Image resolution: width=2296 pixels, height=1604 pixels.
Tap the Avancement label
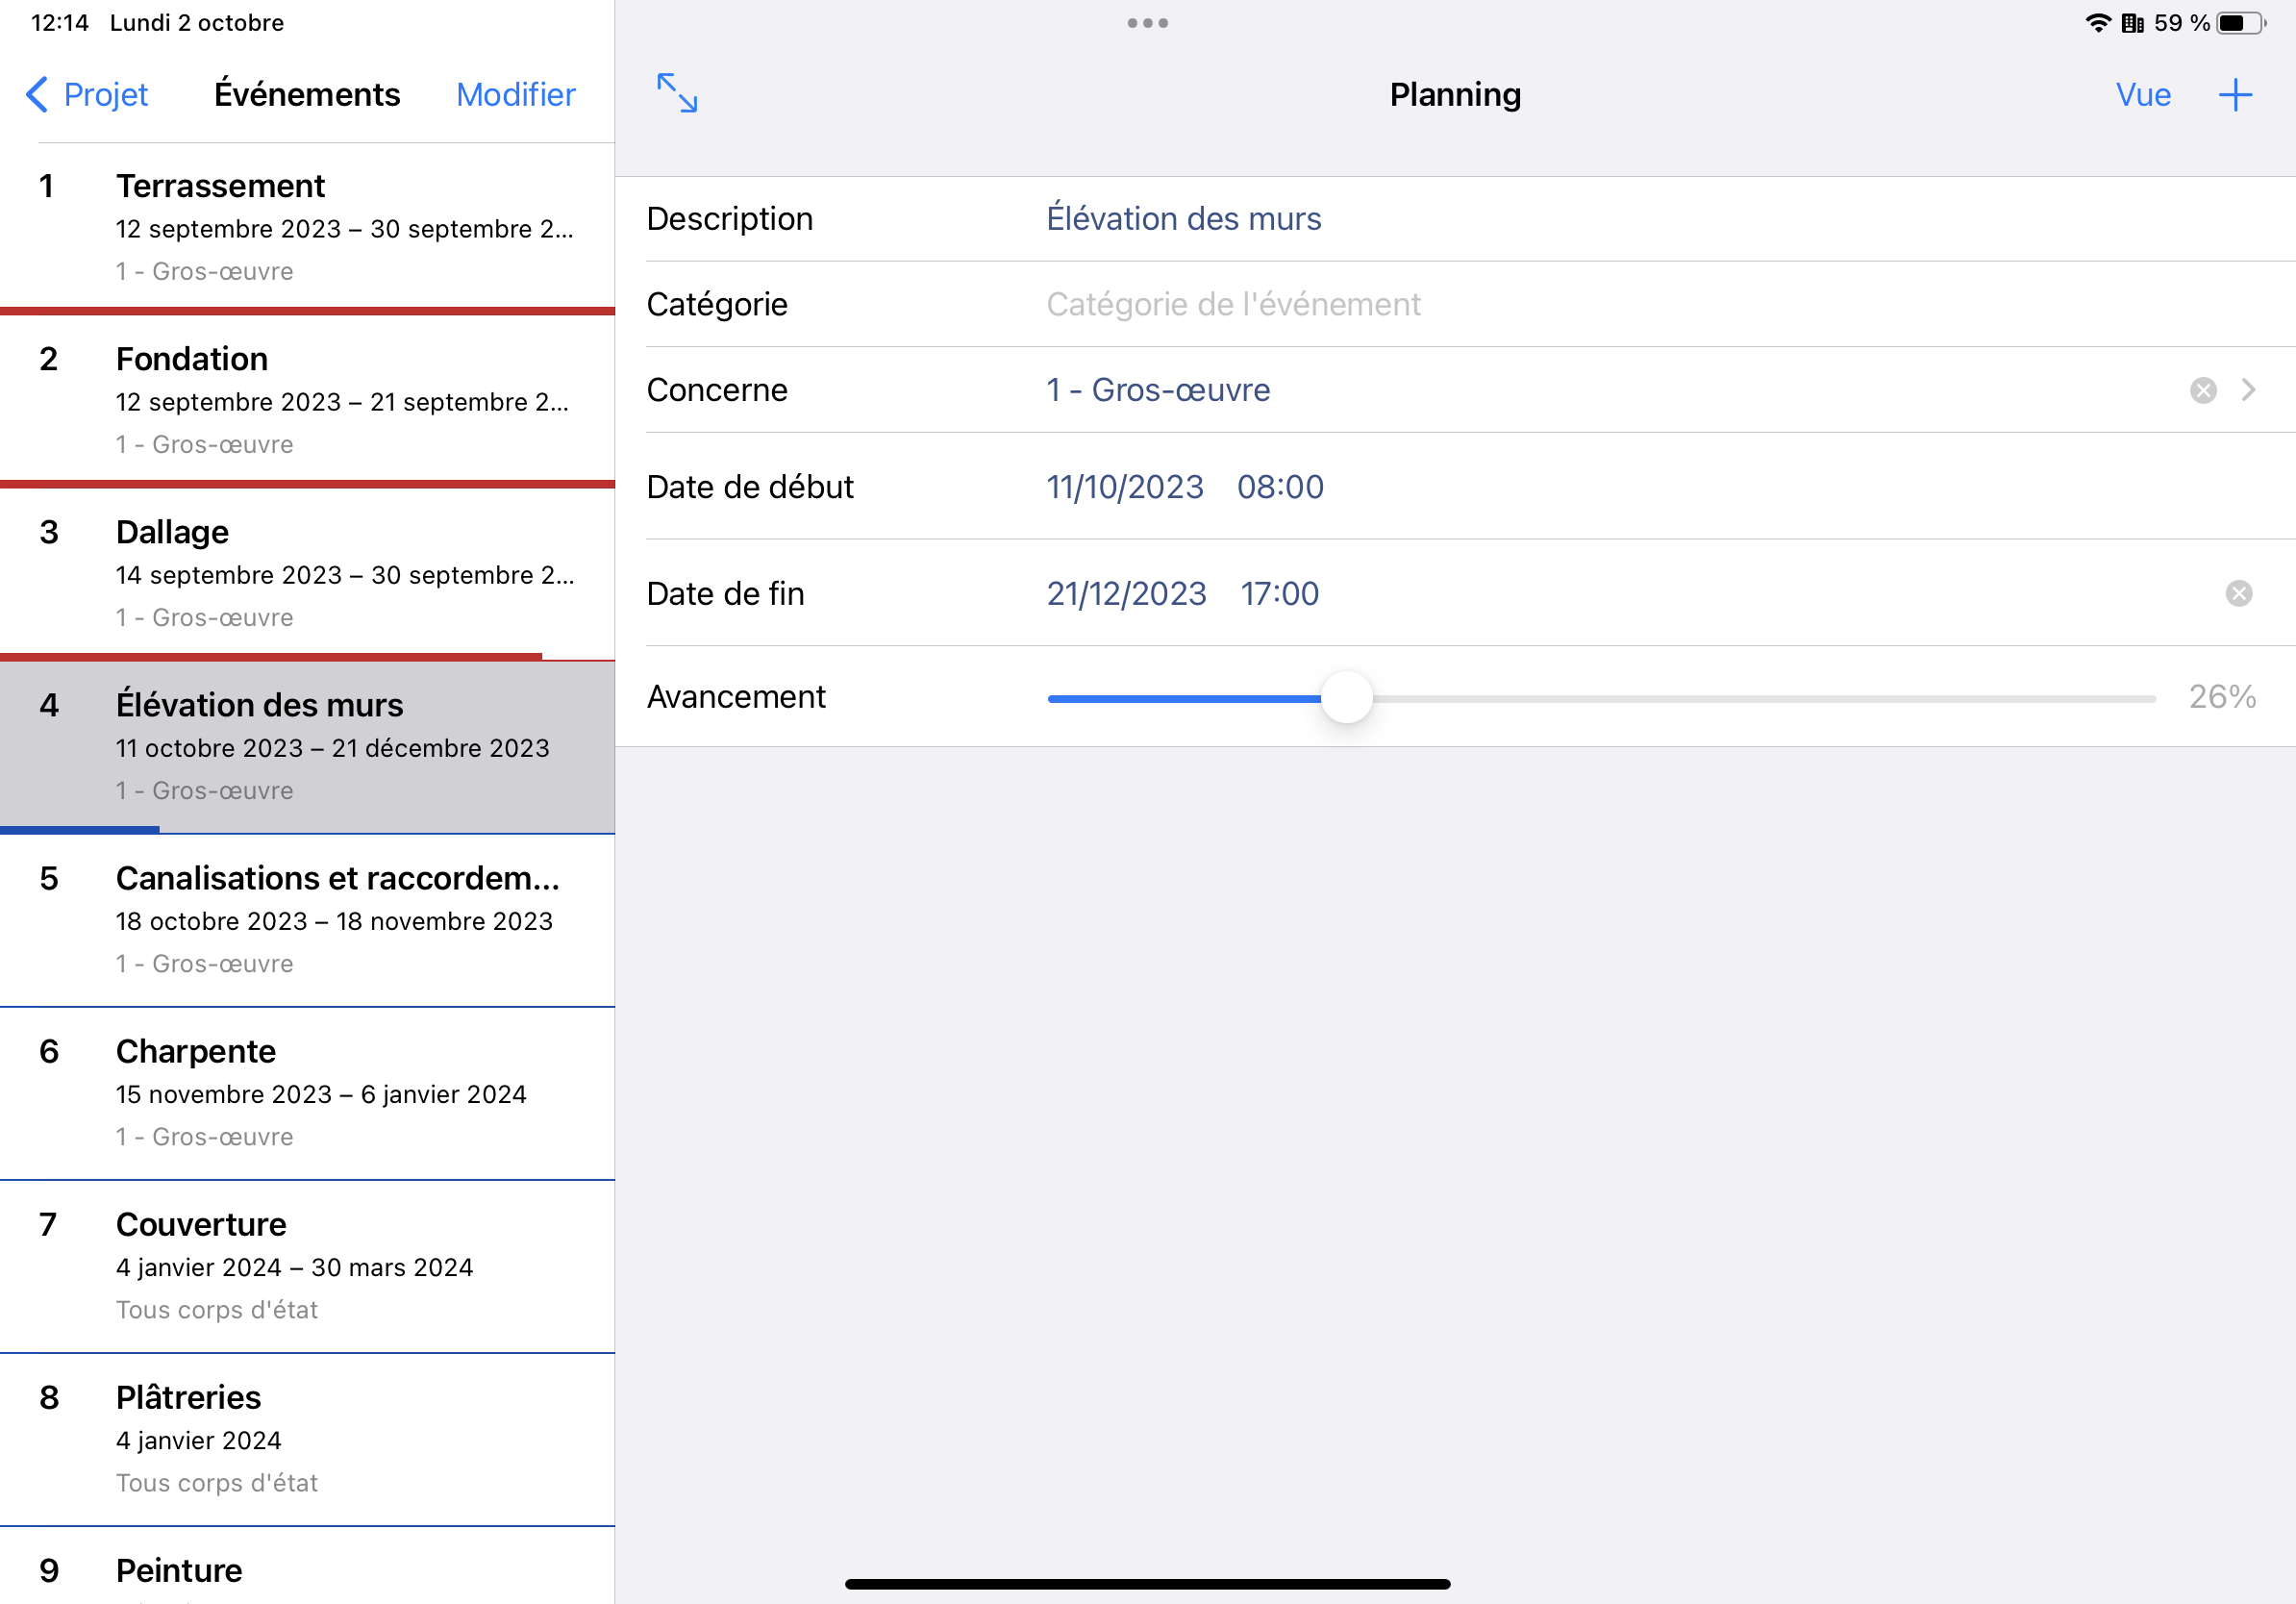tap(736, 697)
